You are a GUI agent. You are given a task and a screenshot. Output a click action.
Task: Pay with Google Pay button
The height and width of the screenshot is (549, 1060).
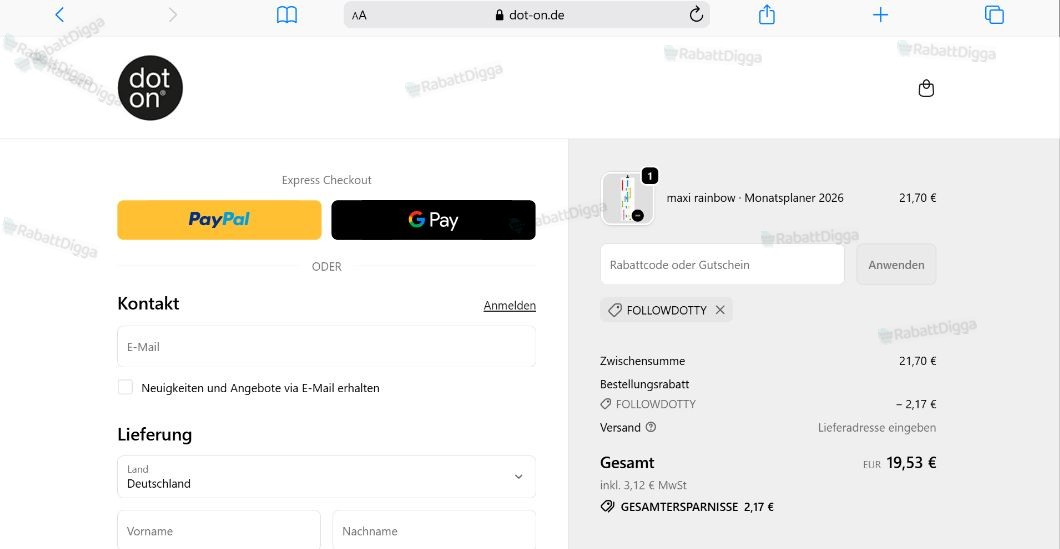coord(433,220)
